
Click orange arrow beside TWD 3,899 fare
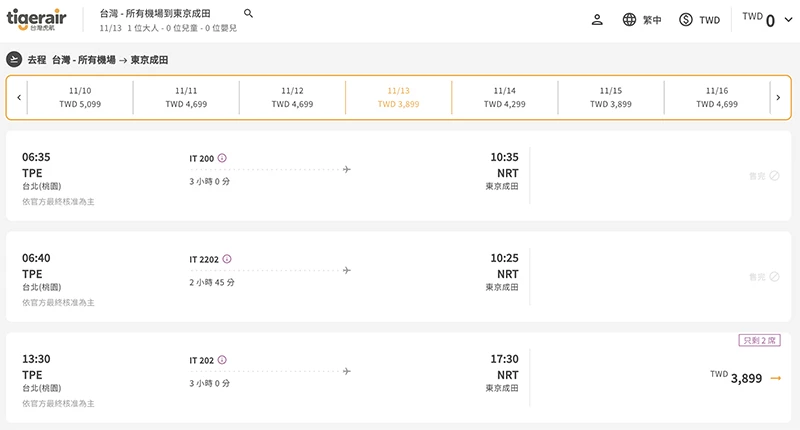[776, 378]
